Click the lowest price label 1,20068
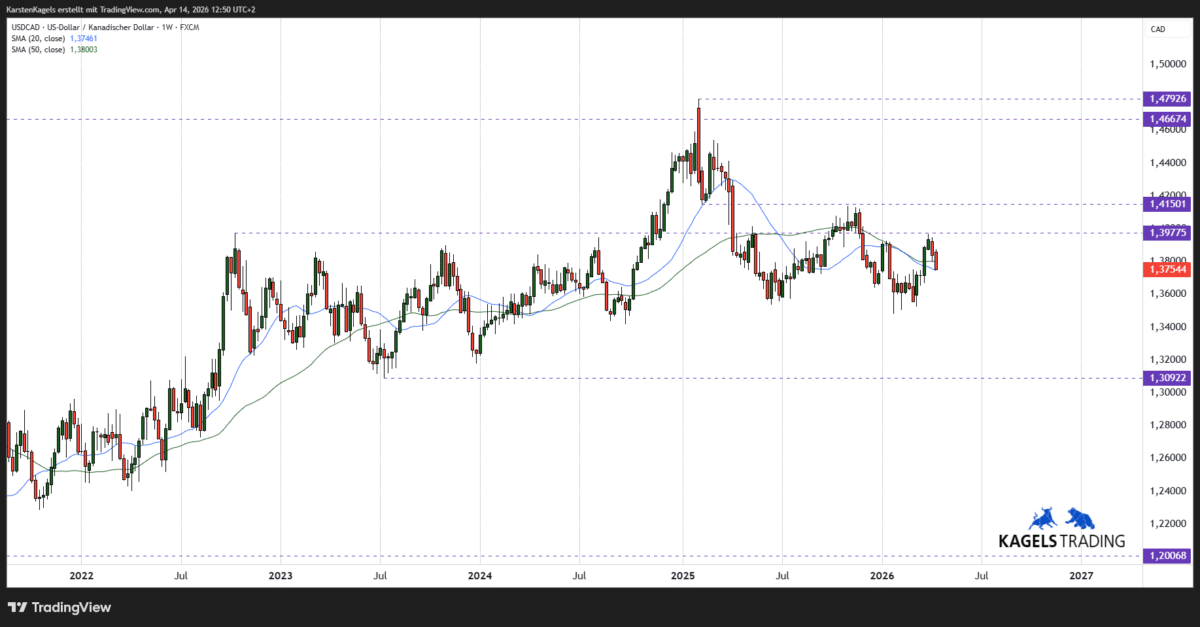This screenshot has height=627, width=1200. point(1167,557)
